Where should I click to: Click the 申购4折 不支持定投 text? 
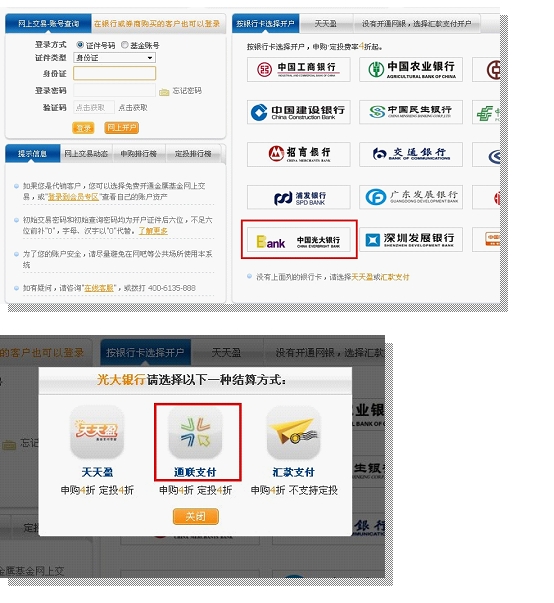294,490
